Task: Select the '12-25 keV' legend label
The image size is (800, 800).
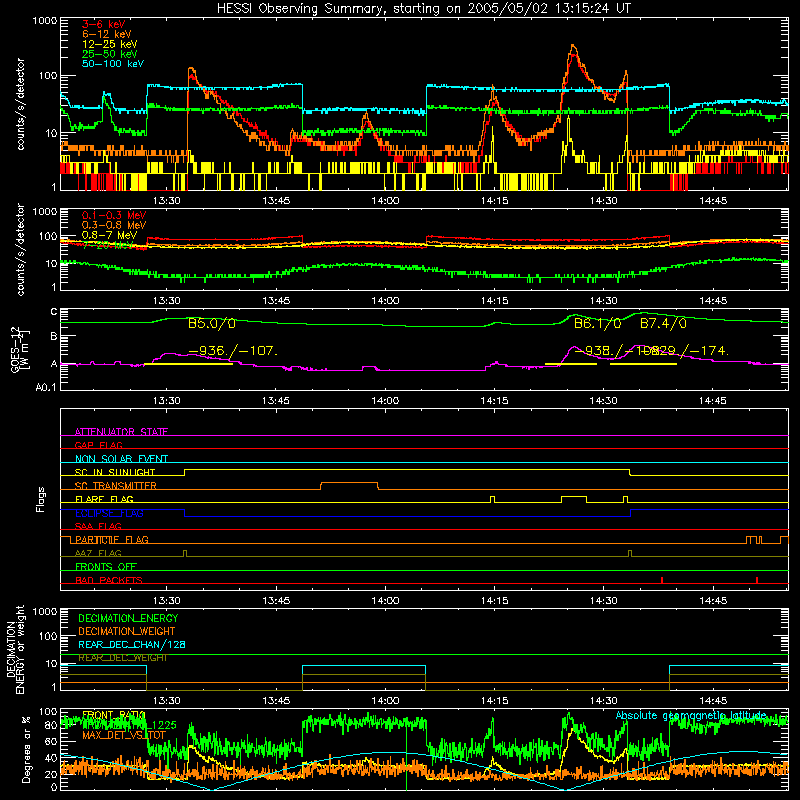Action: coord(110,44)
